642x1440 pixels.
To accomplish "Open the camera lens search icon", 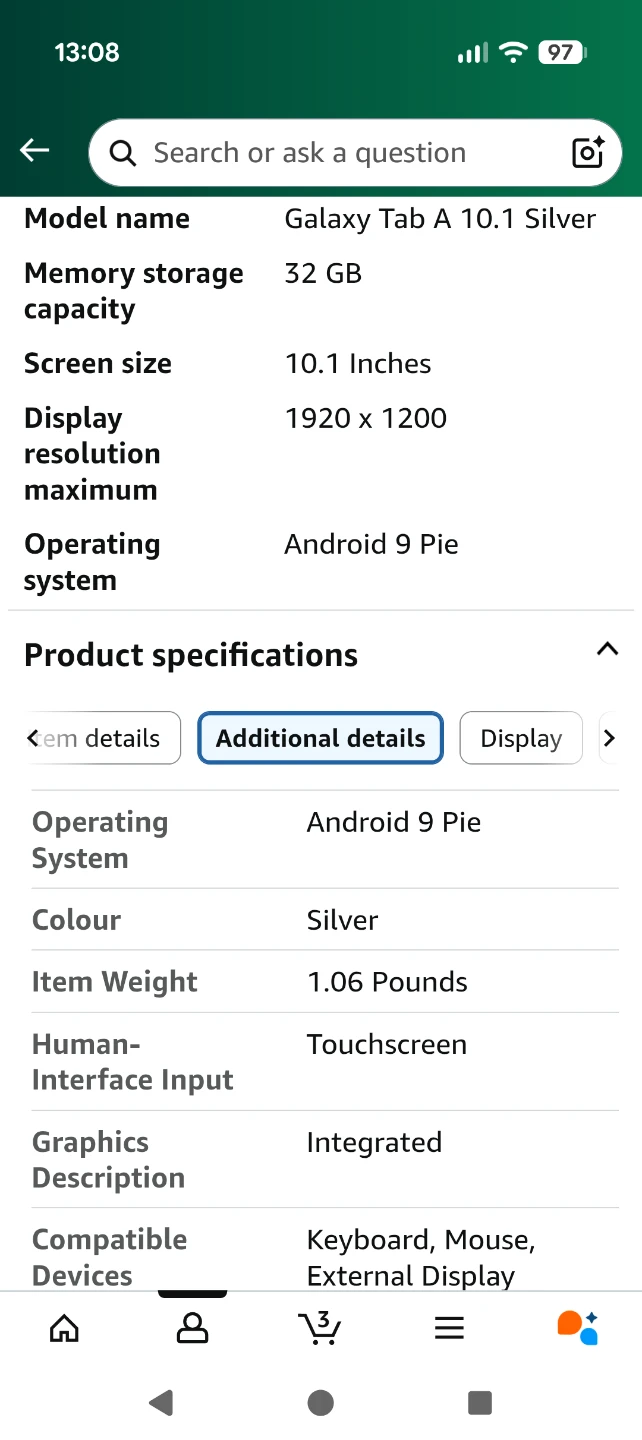I will pyautogui.click(x=587, y=152).
